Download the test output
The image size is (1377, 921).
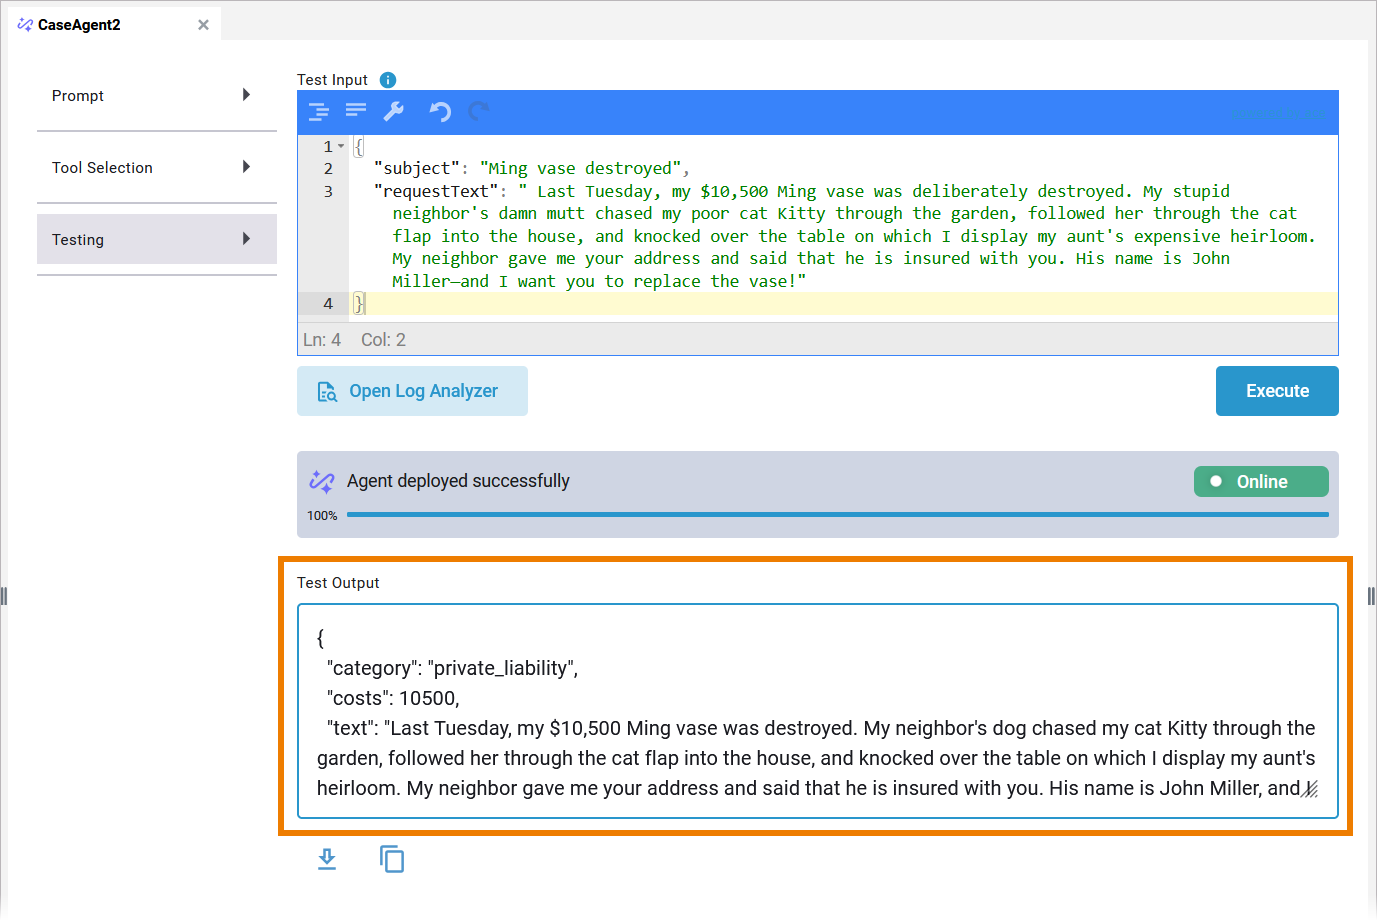pos(327,859)
